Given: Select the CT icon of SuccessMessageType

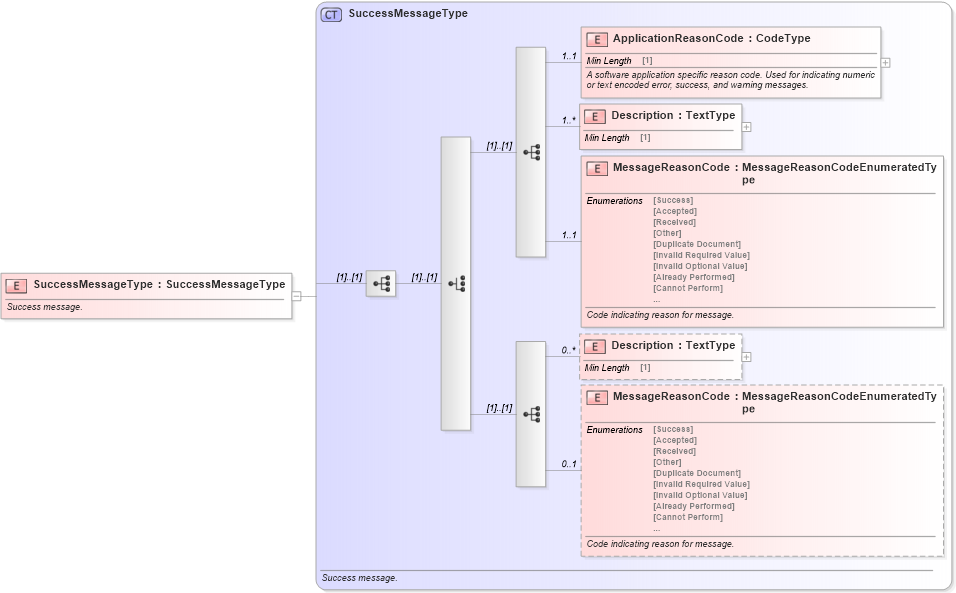Looking at the screenshot, I should pyautogui.click(x=332, y=14).
